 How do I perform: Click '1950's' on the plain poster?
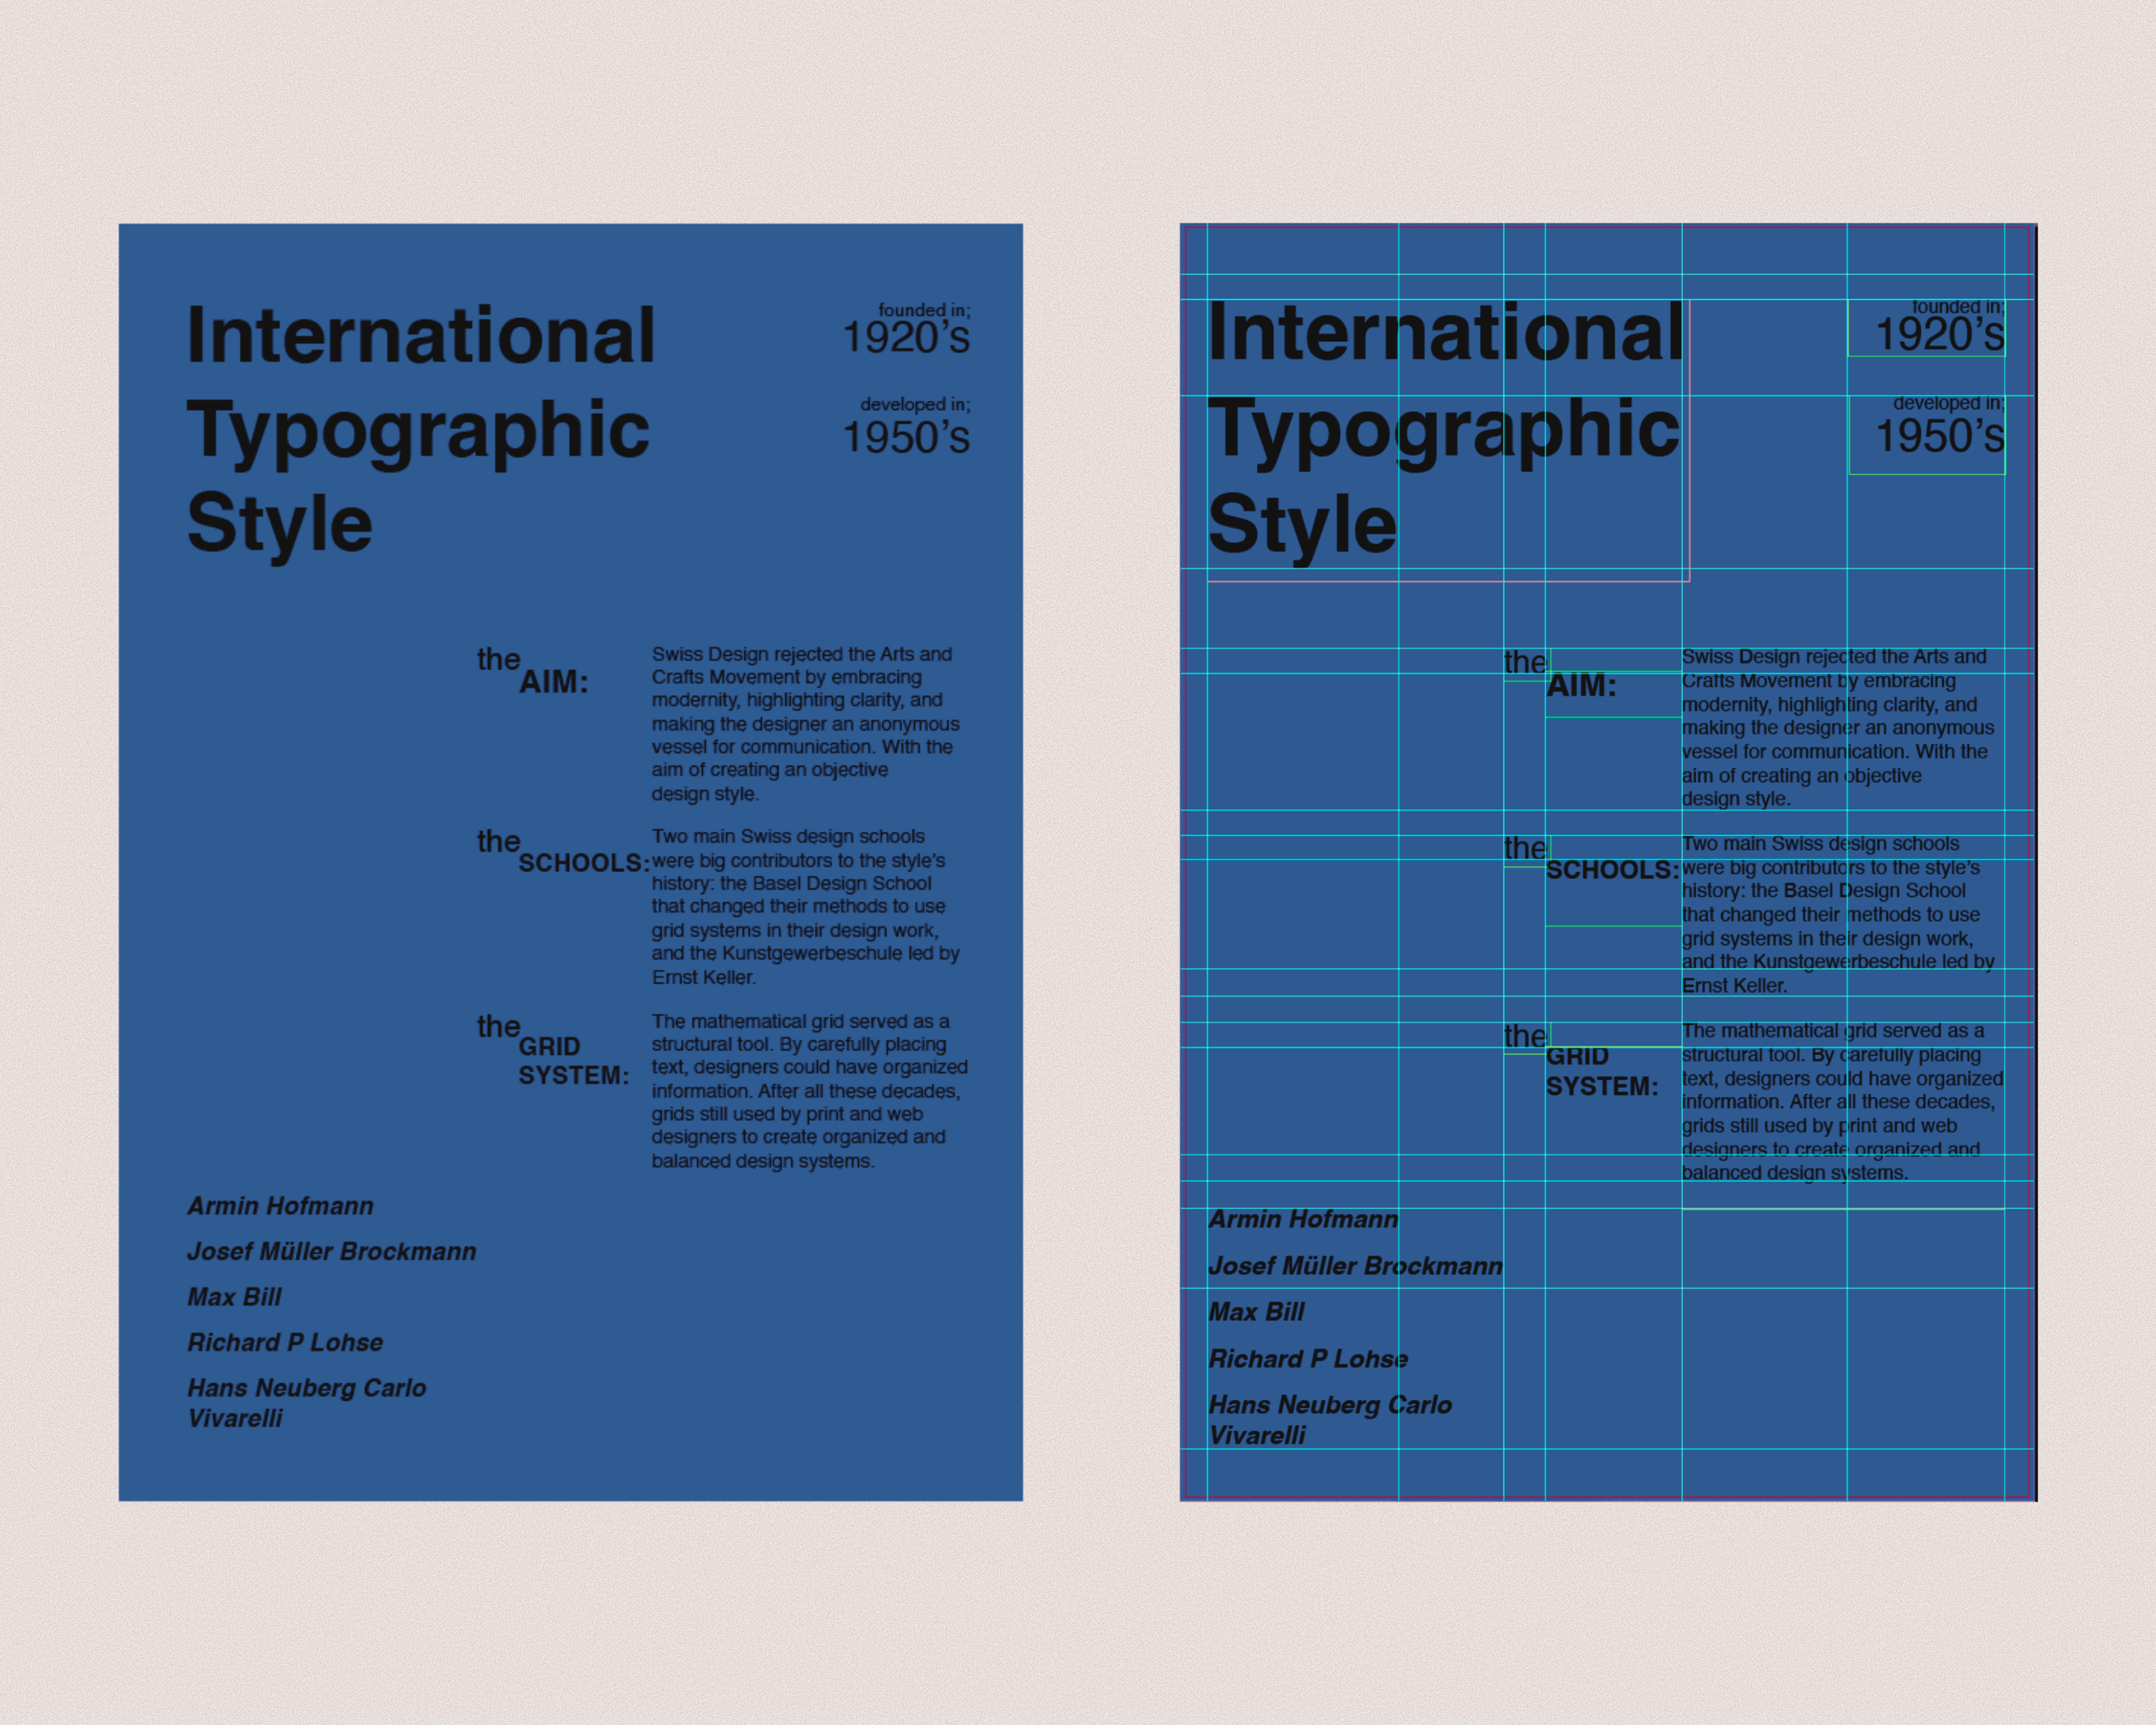(906, 438)
